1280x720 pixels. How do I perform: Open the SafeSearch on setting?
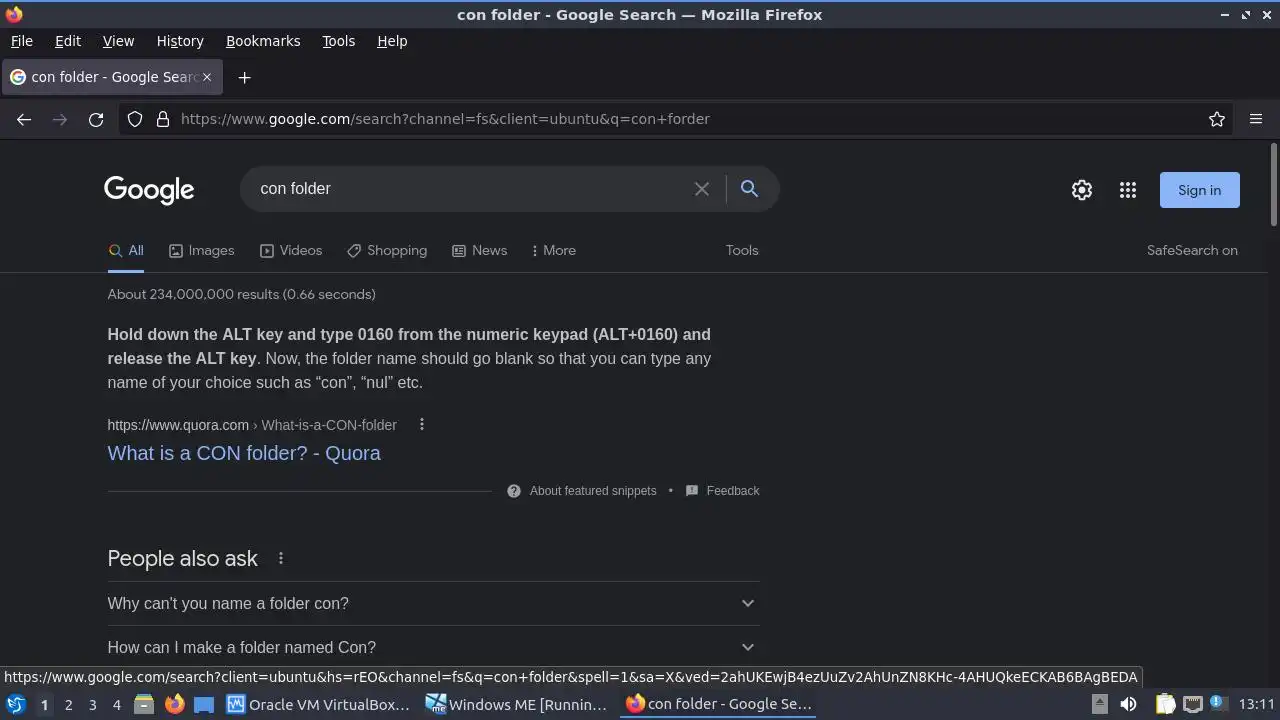[1192, 250]
